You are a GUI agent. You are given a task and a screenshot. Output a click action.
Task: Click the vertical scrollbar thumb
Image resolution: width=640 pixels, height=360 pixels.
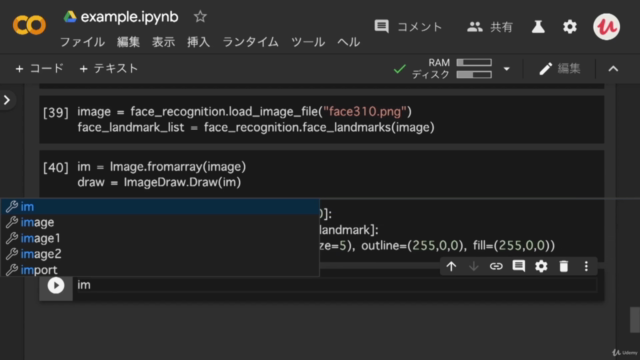point(635,320)
